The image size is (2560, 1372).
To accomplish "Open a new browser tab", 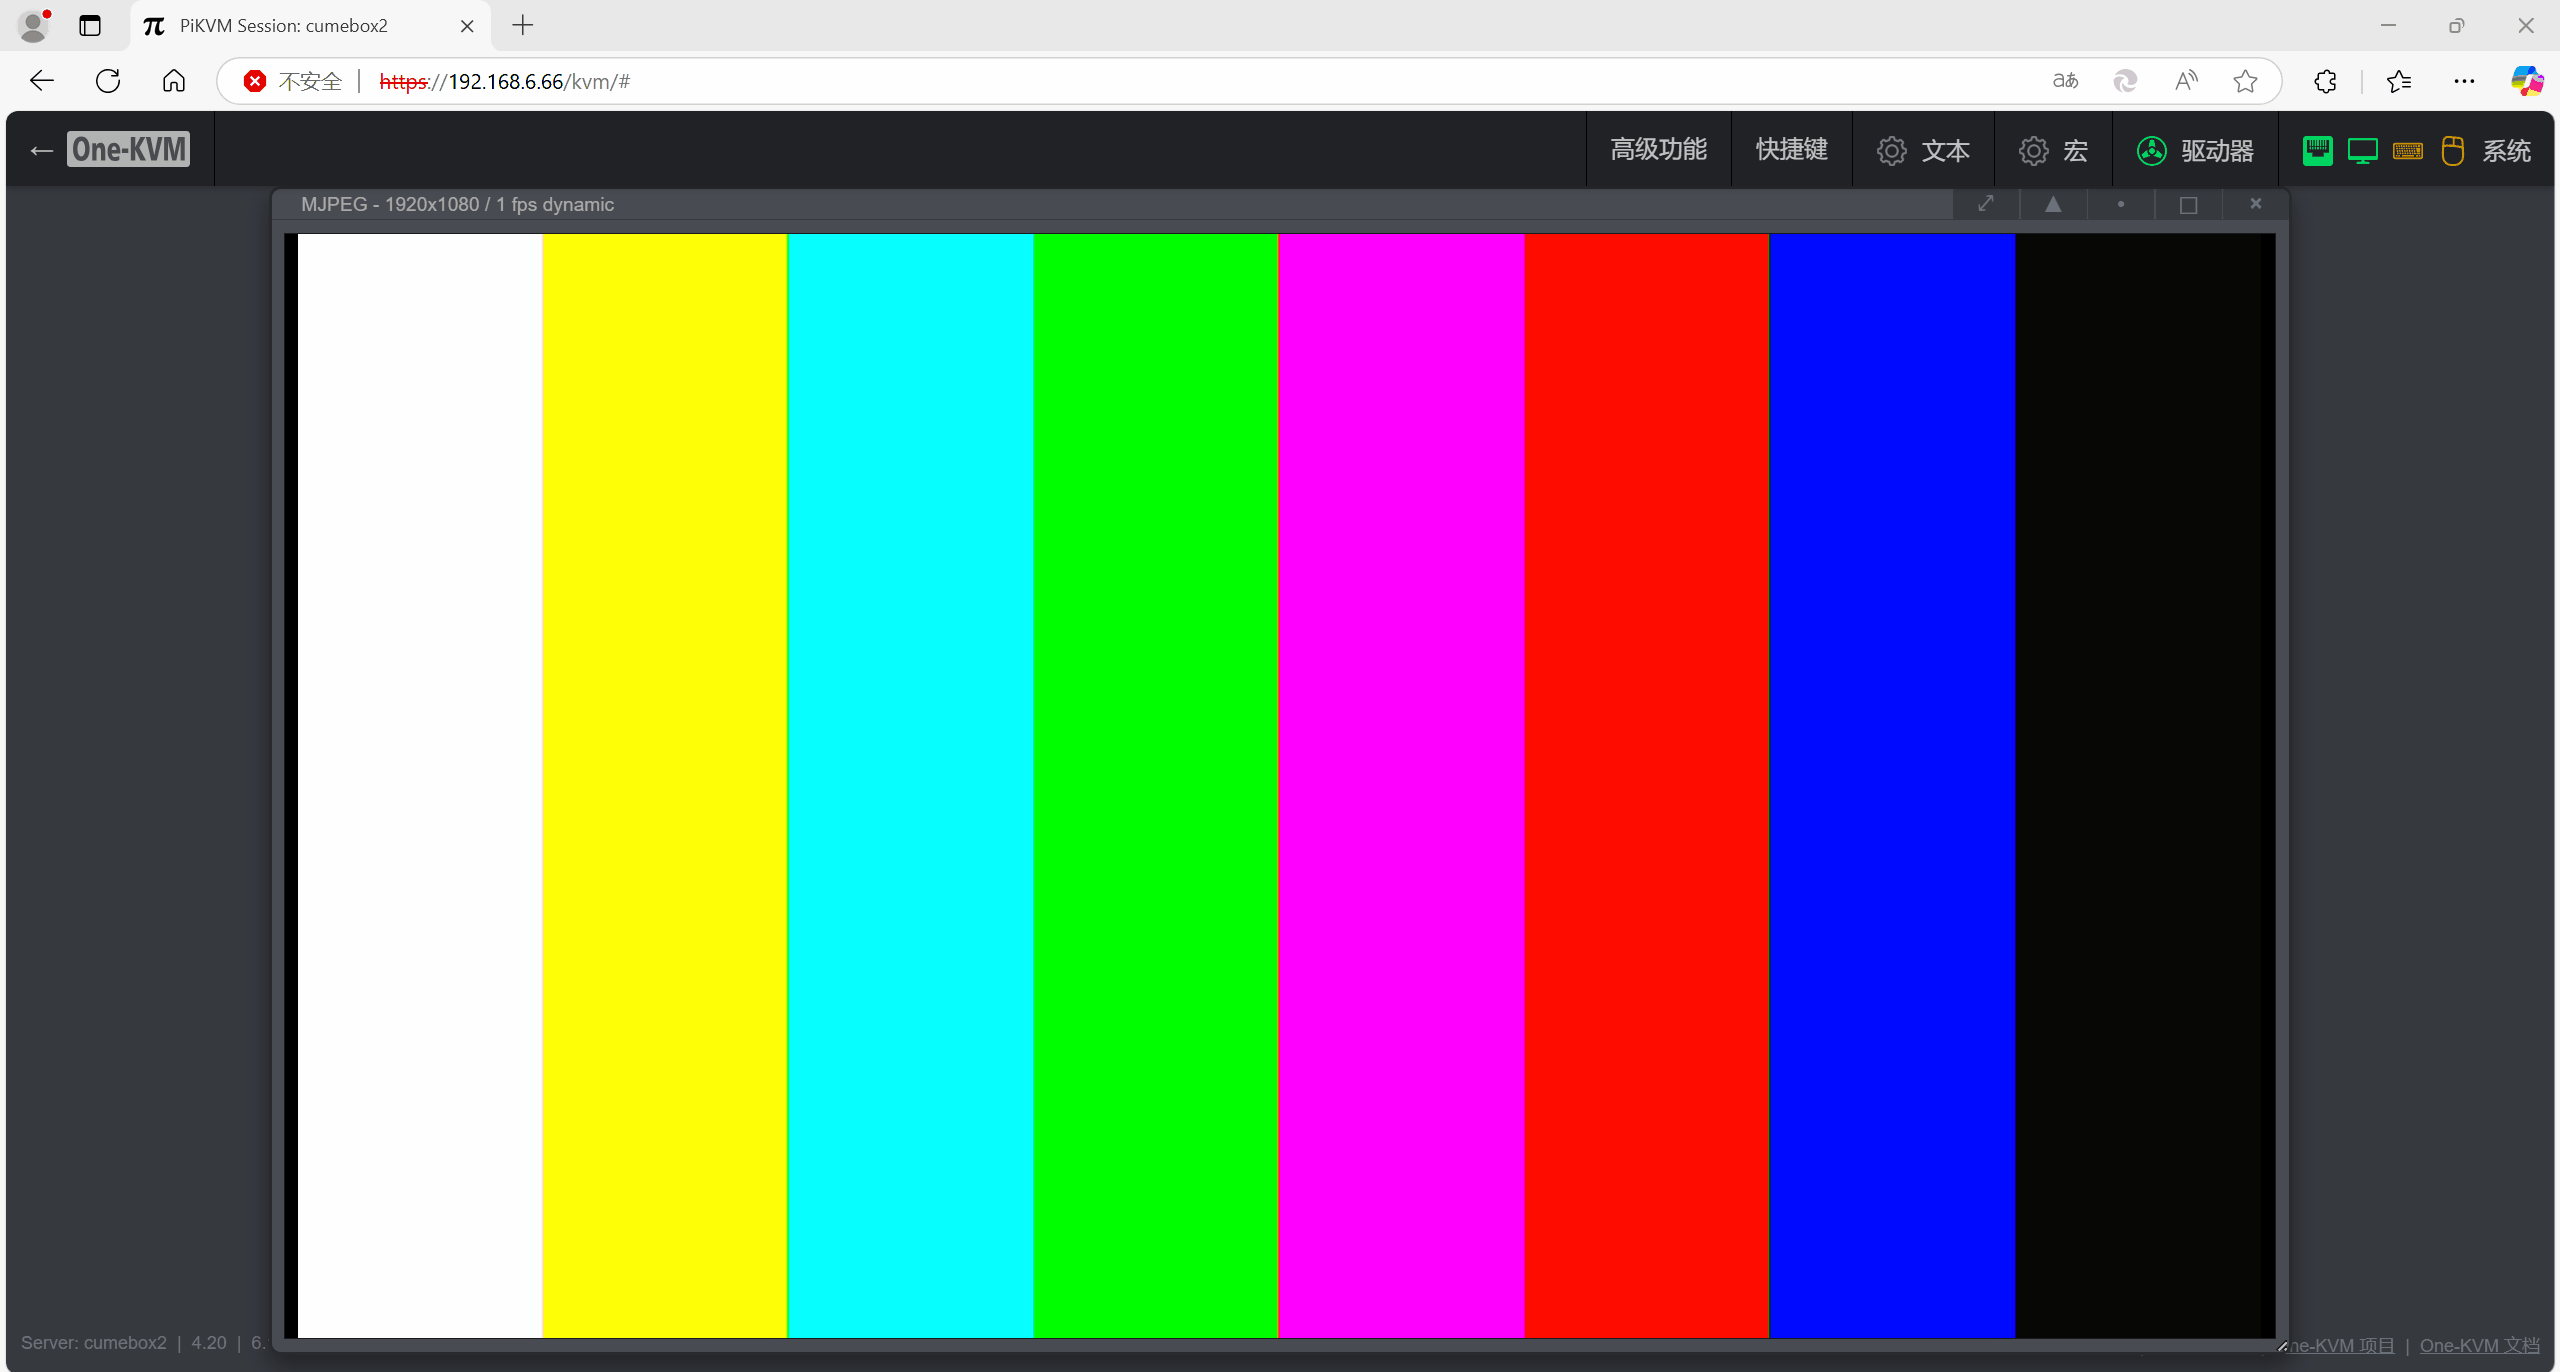I will coord(522,26).
